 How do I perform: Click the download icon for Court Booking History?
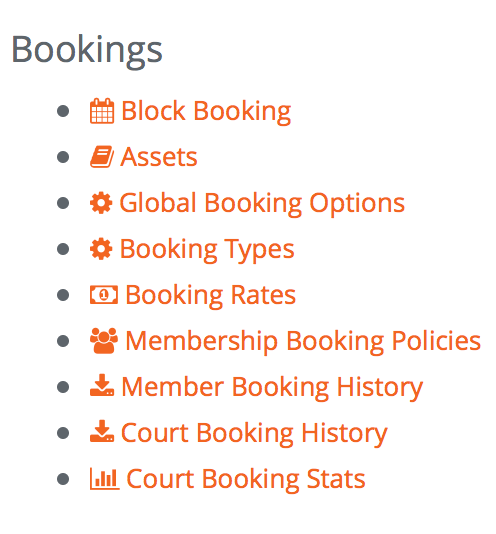tap(102, 431)
